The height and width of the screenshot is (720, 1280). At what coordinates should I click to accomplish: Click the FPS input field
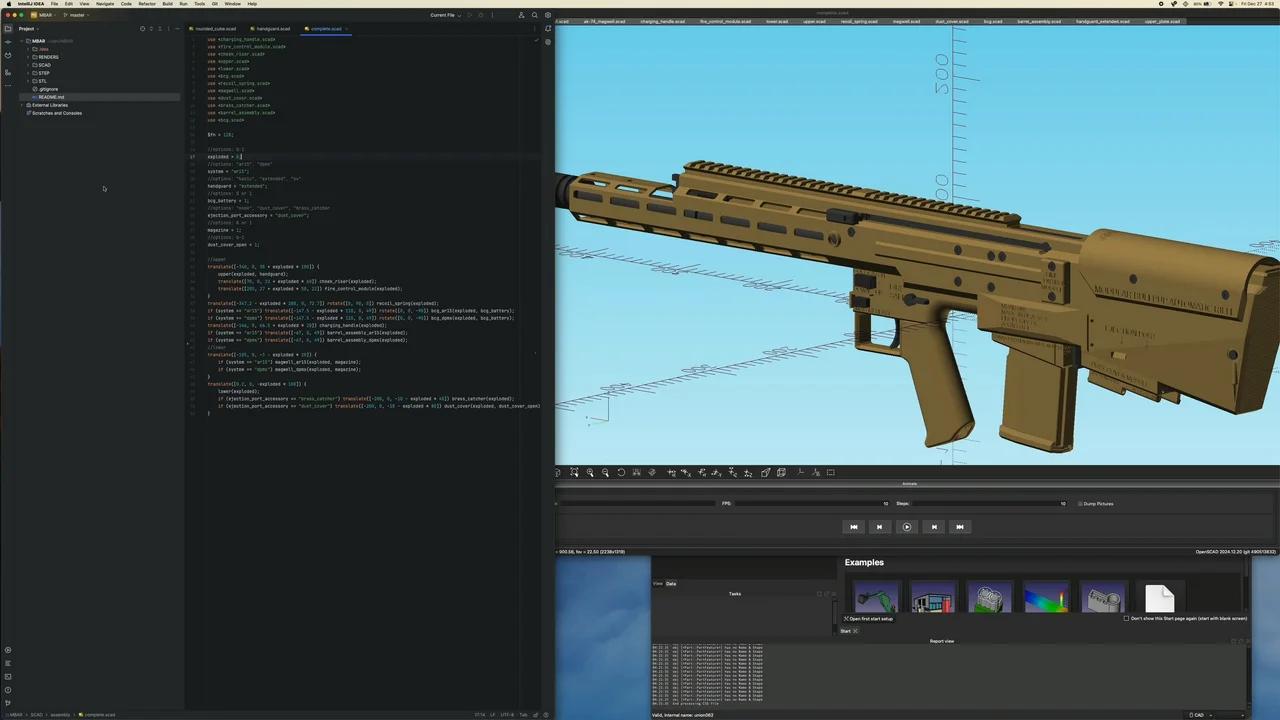tap(810, 504)
